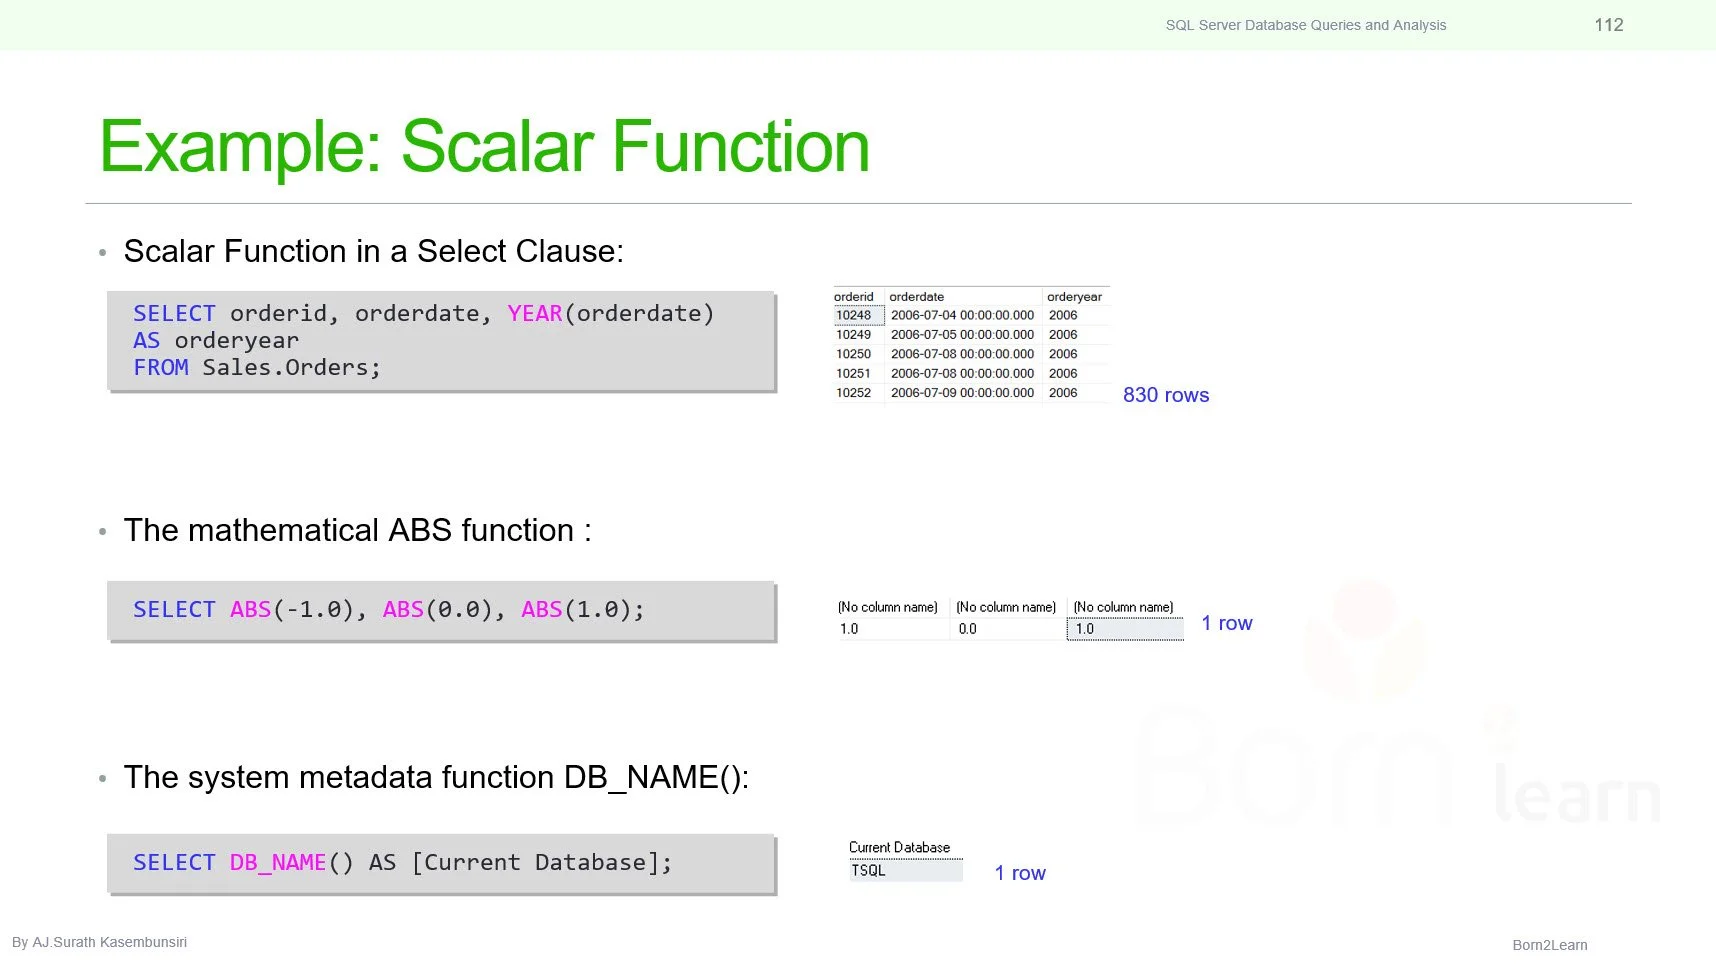Select row 10252 in the orders result
The image size is (1716, 964).
tap(971, 393)
